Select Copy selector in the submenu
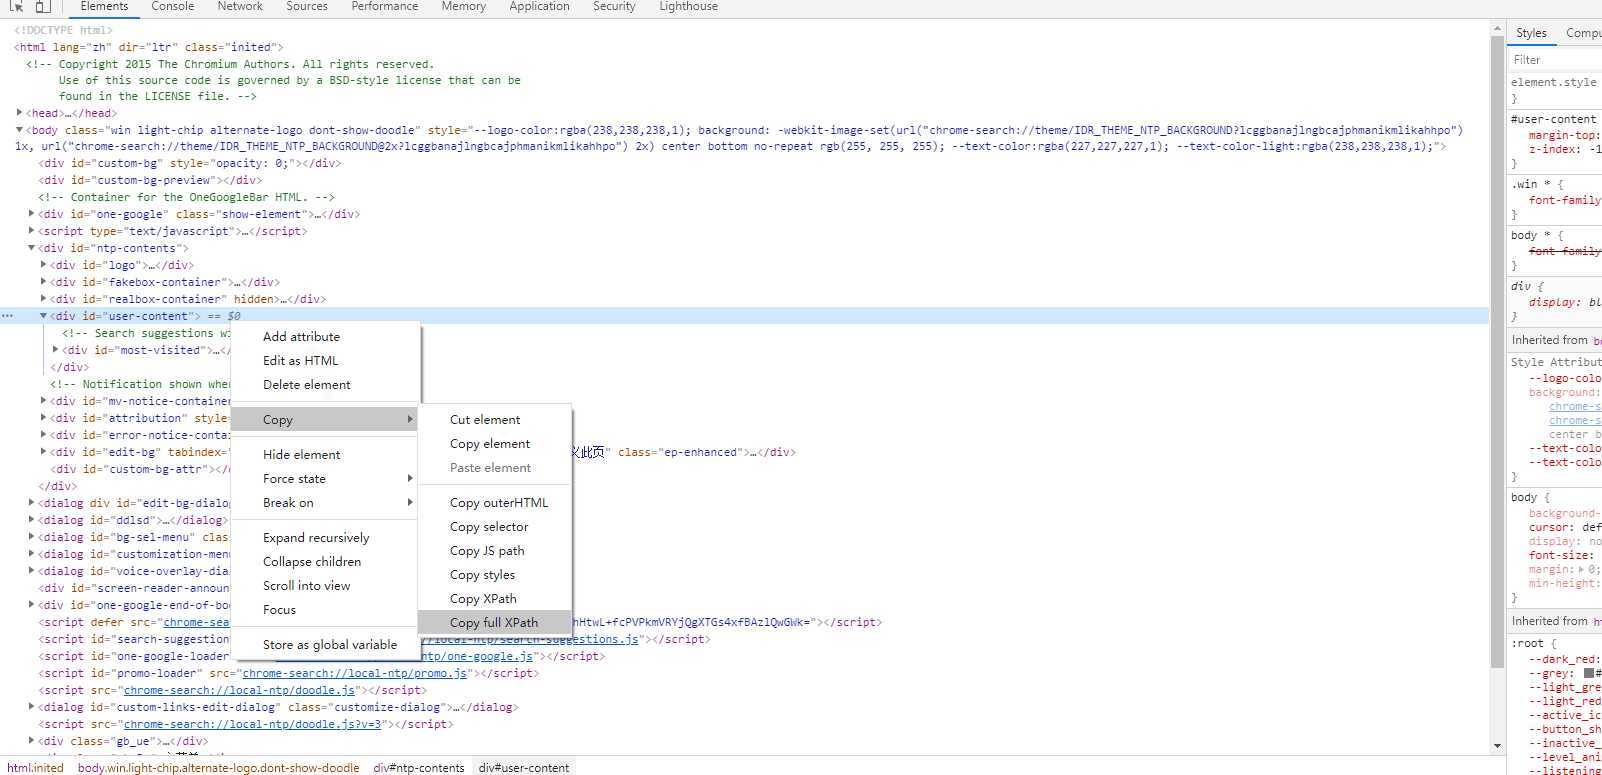This screenshot has height=775, width=1602. point(489,527)
